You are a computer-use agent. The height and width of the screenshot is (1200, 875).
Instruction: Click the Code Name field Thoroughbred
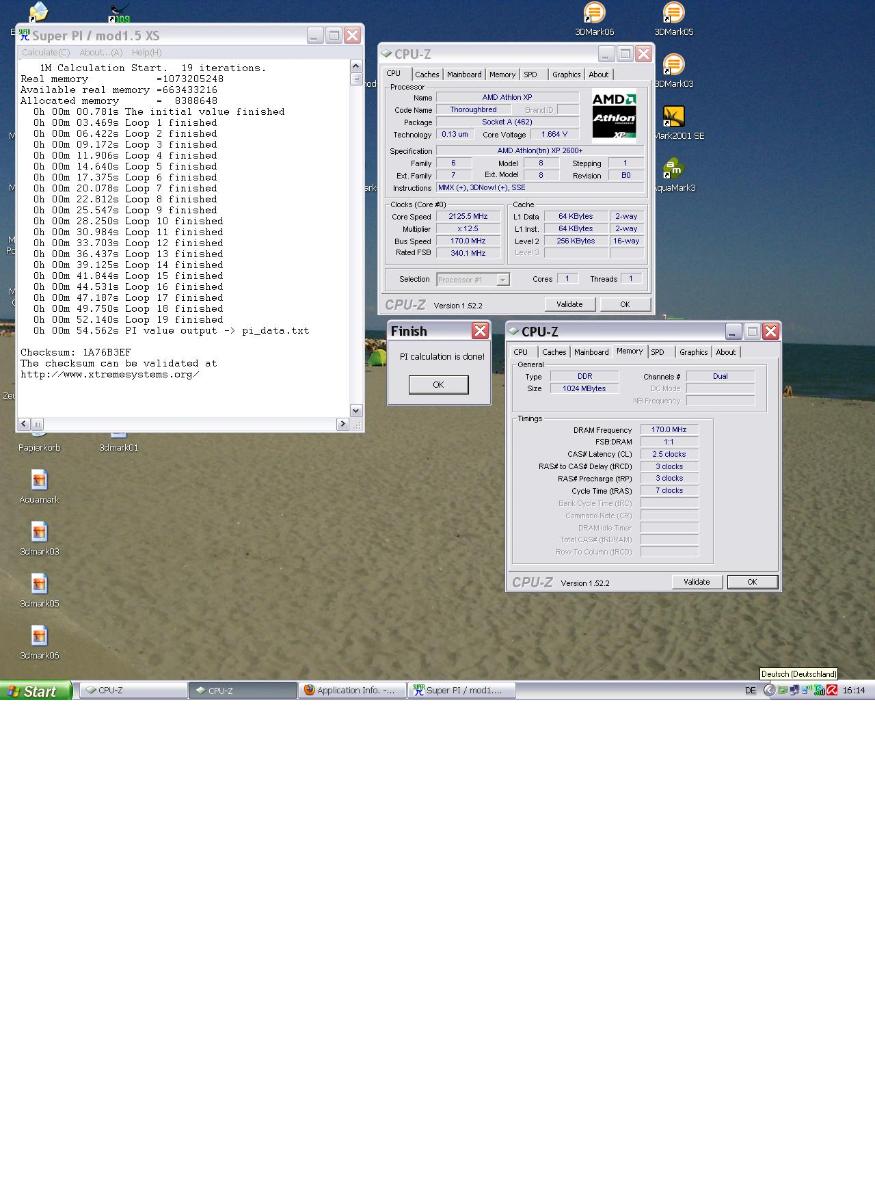coord(473,110)
